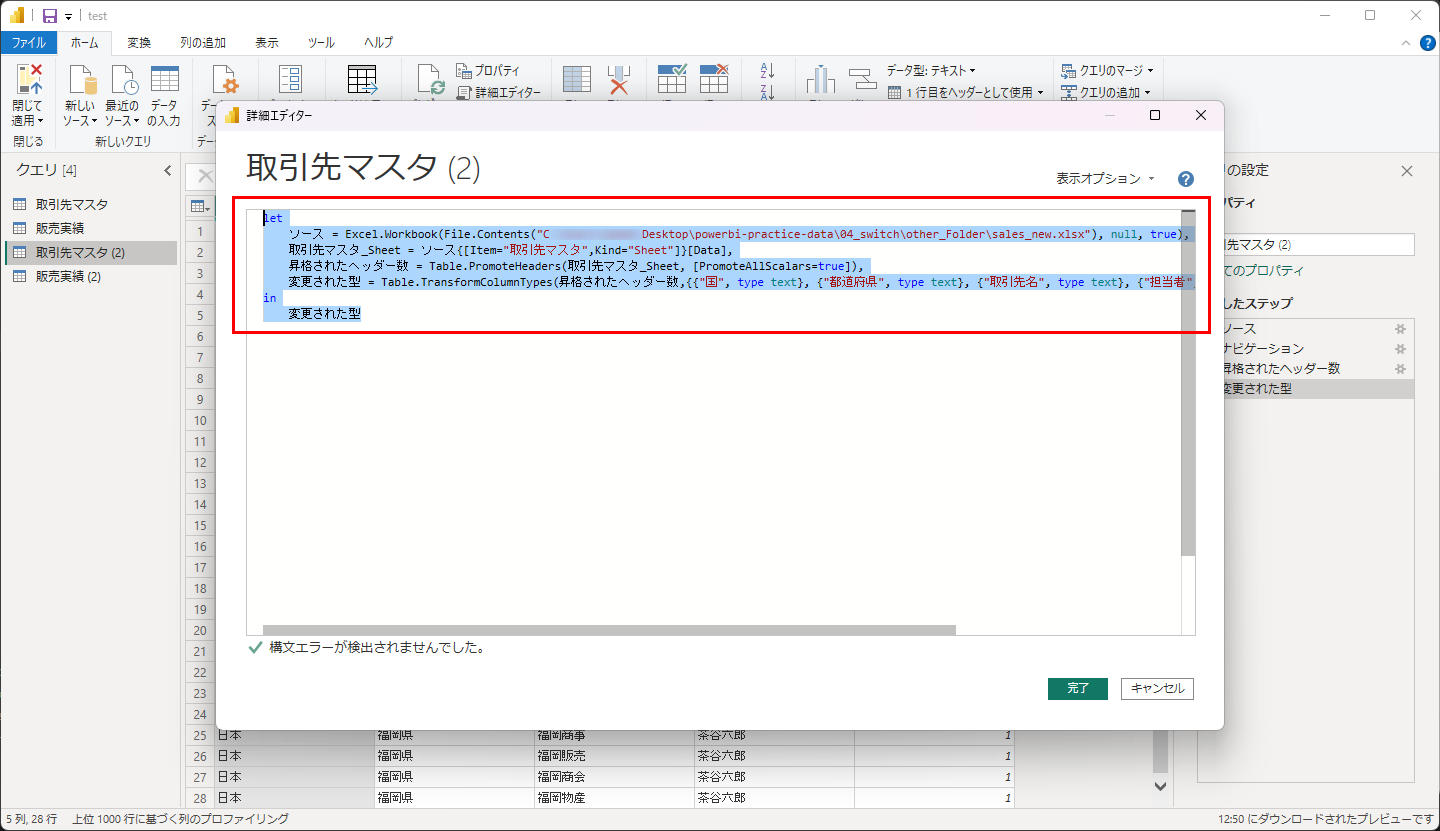Viewport: 1440px width, 831px height.
Task: Click キャンセル in the advanced editor
Action: point(1158,688)
